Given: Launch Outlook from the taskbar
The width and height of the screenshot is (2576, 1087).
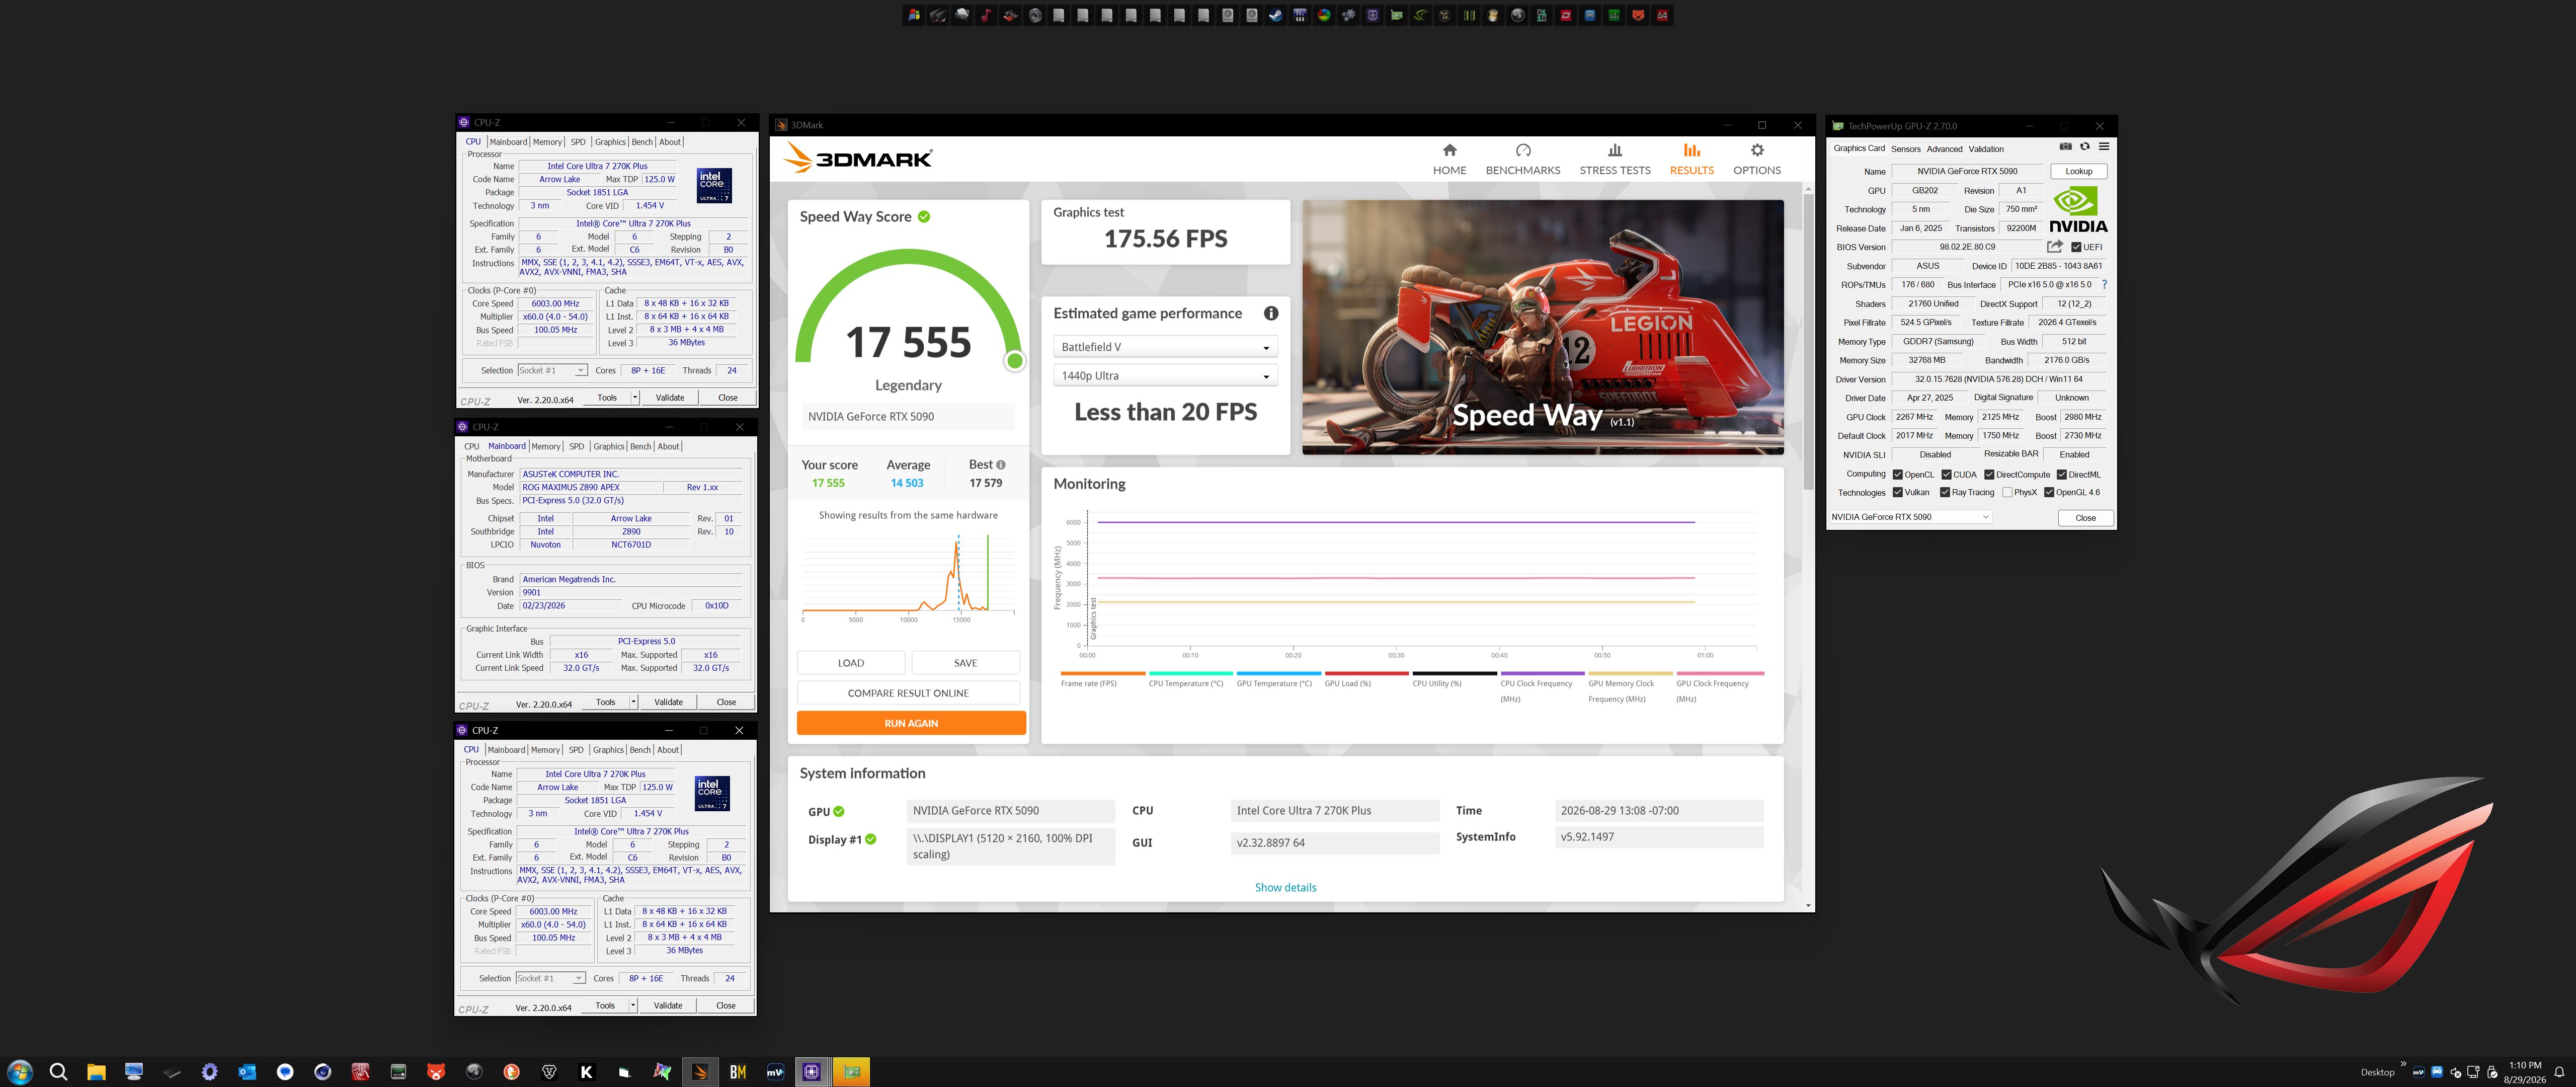Looking at the screenshot, I should click(x=247, y=1072).
